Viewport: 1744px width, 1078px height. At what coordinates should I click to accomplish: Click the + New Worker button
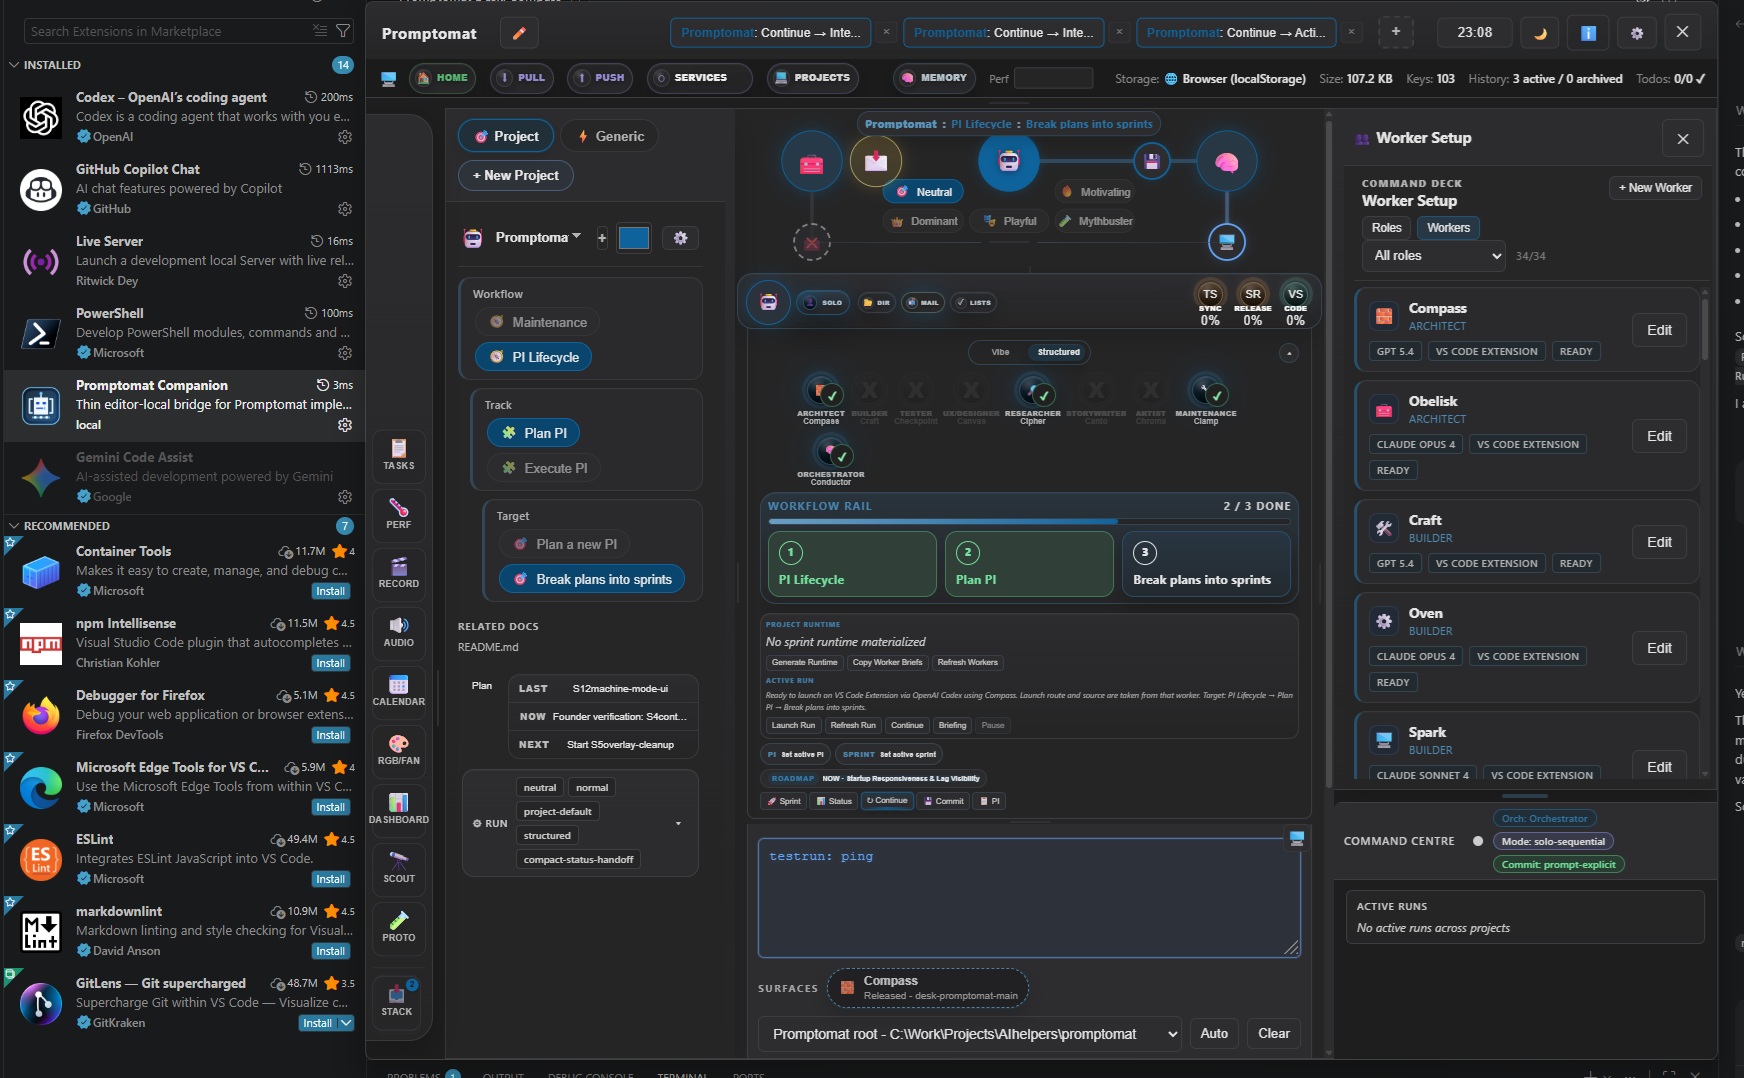click(1655, 188)
